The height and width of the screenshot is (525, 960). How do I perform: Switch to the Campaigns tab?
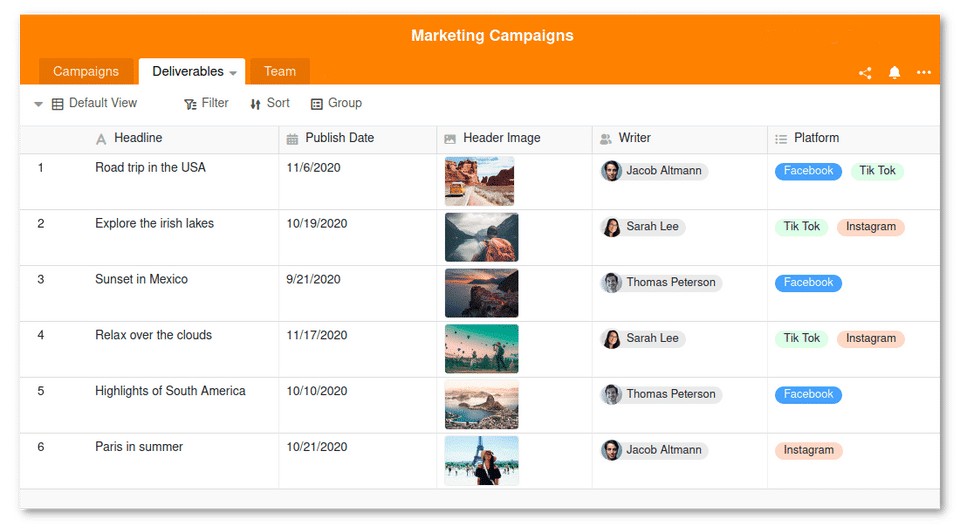click(86, 72)
